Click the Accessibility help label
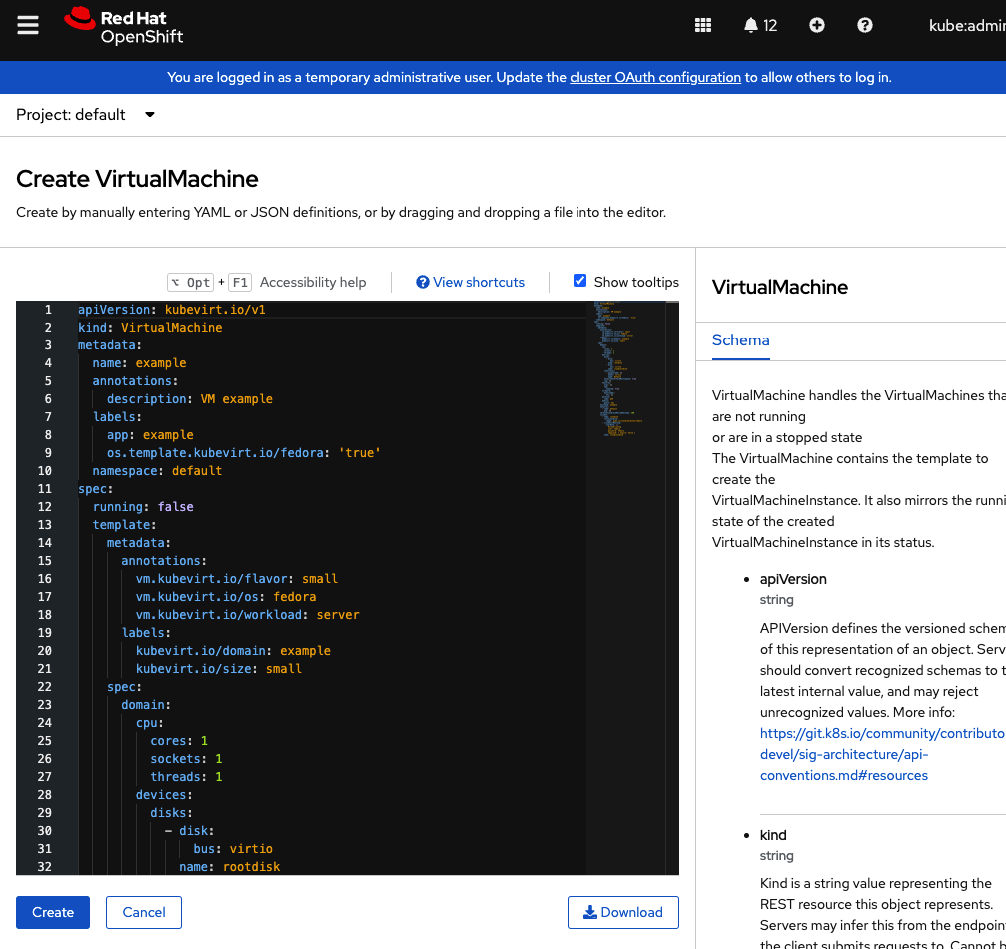 point(313,283)
